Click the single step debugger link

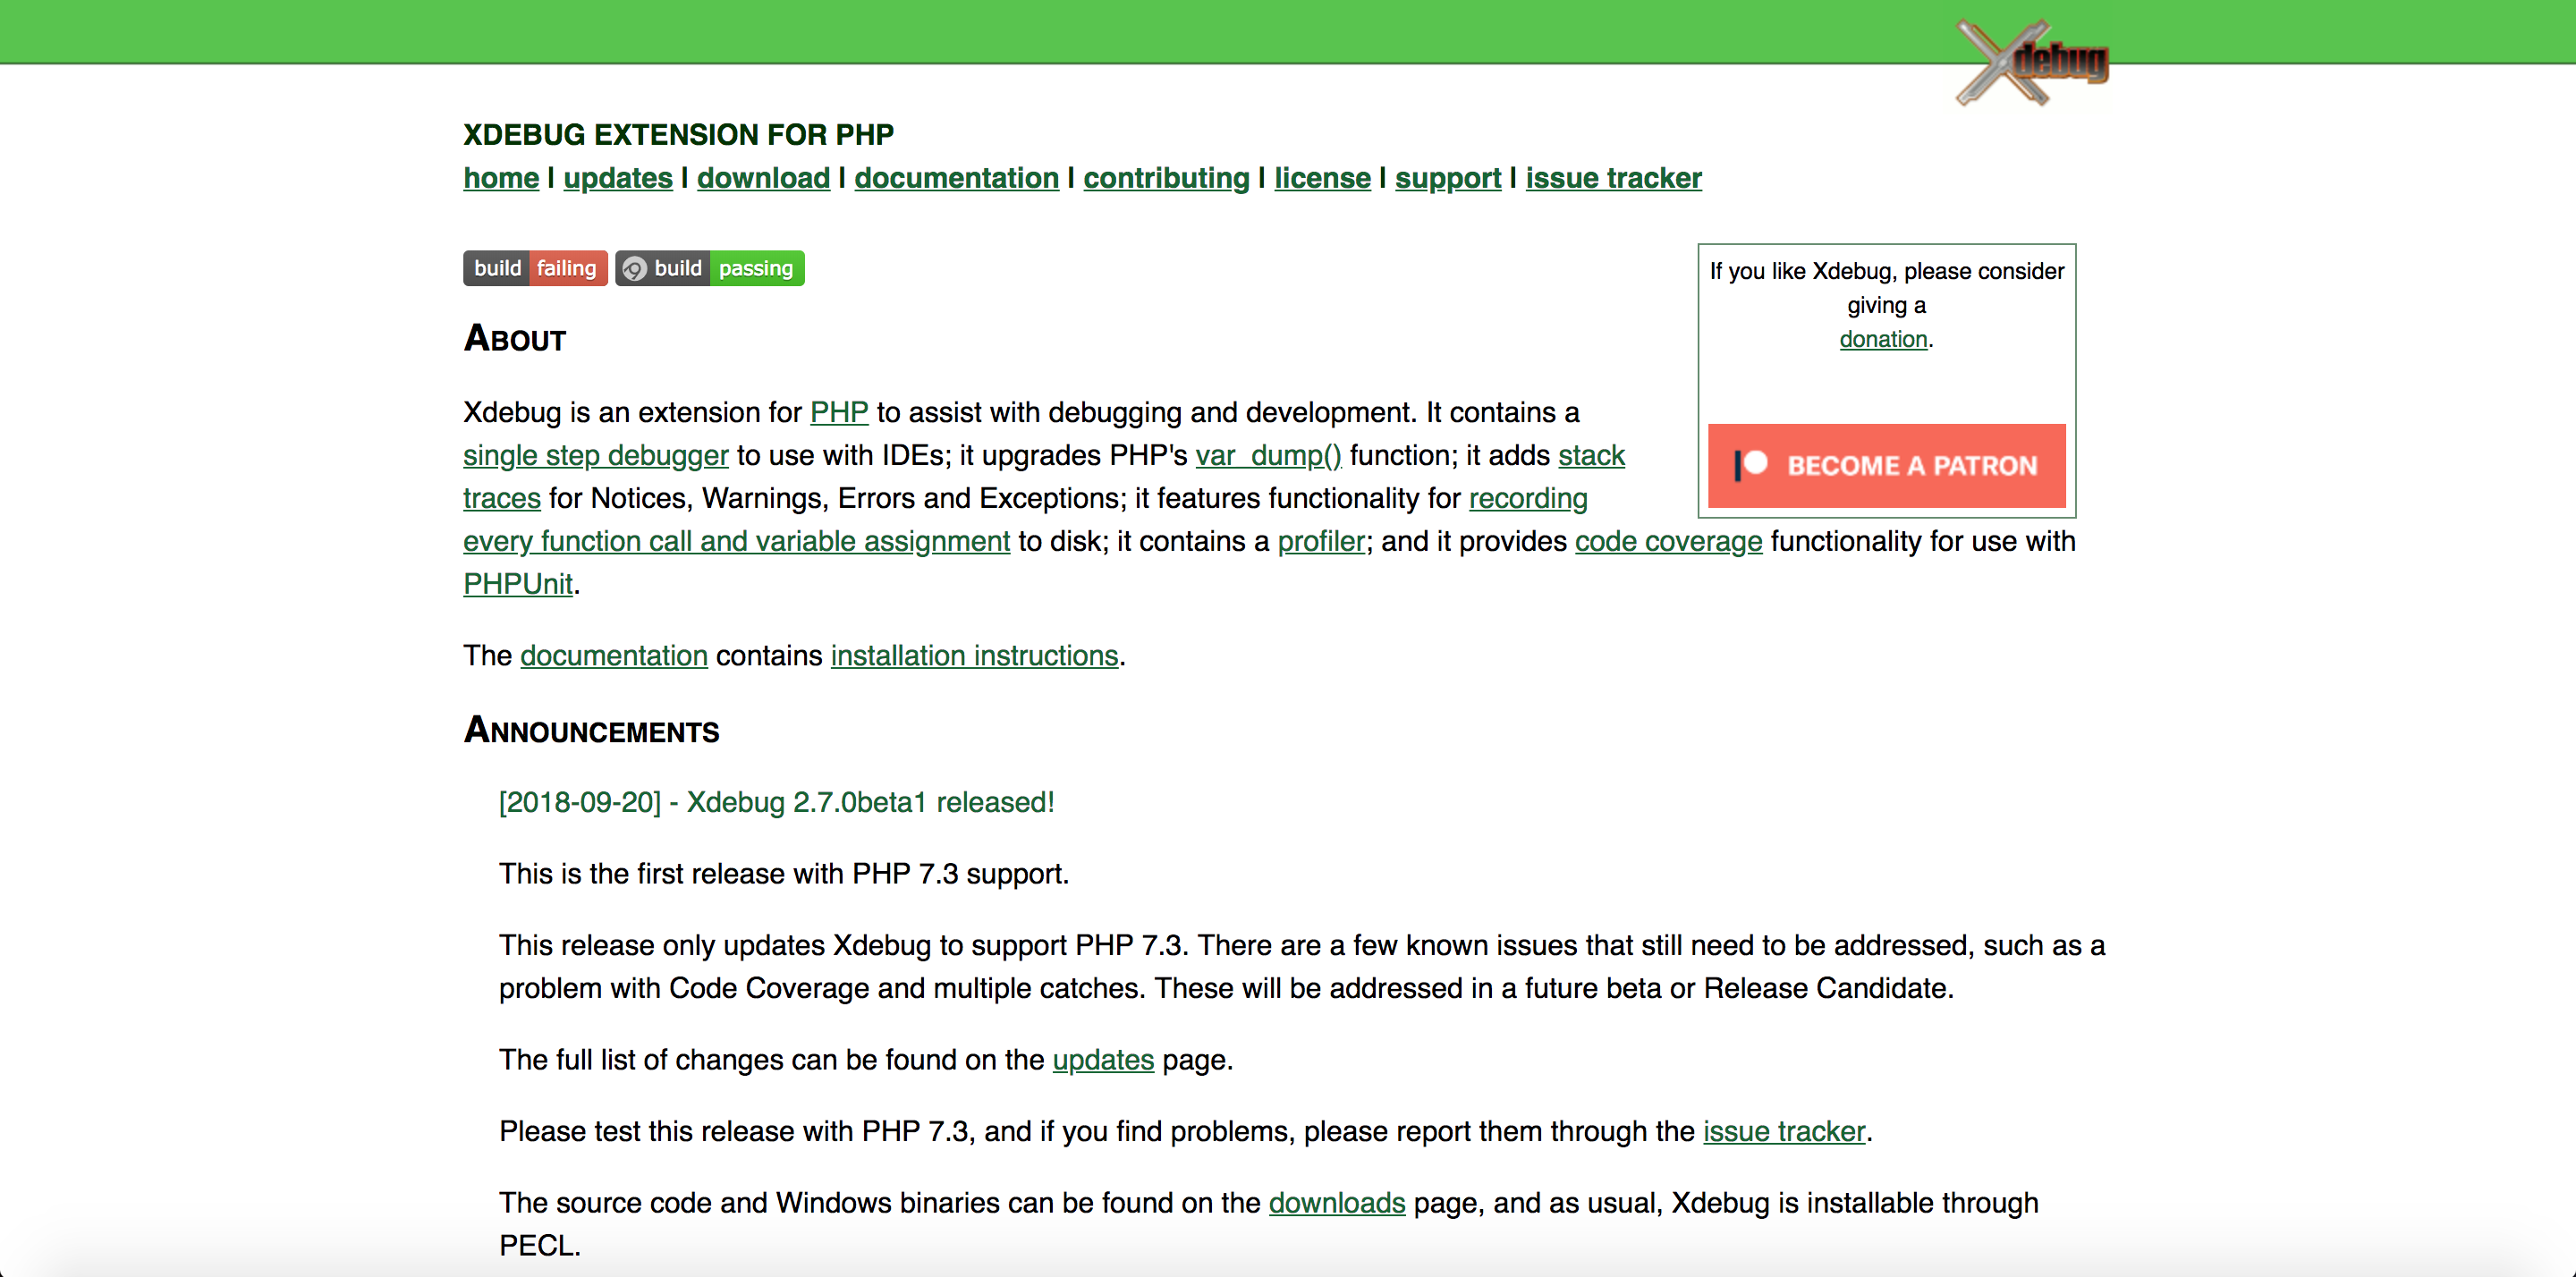pos(596,455)
